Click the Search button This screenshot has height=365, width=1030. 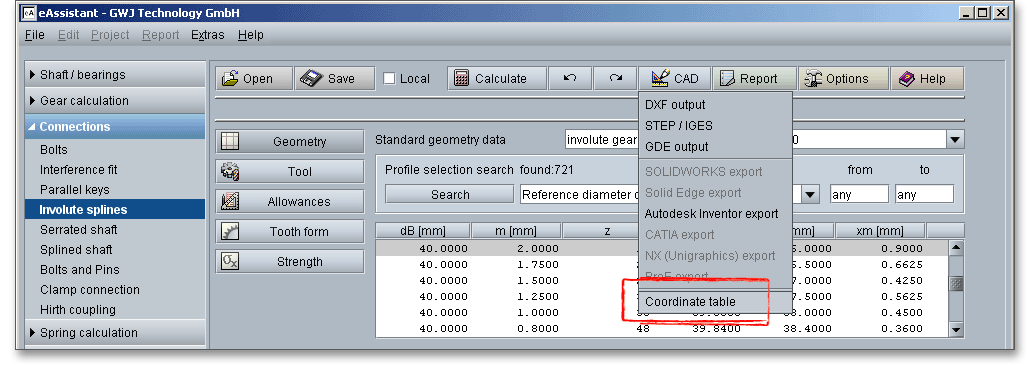point(450,194)
